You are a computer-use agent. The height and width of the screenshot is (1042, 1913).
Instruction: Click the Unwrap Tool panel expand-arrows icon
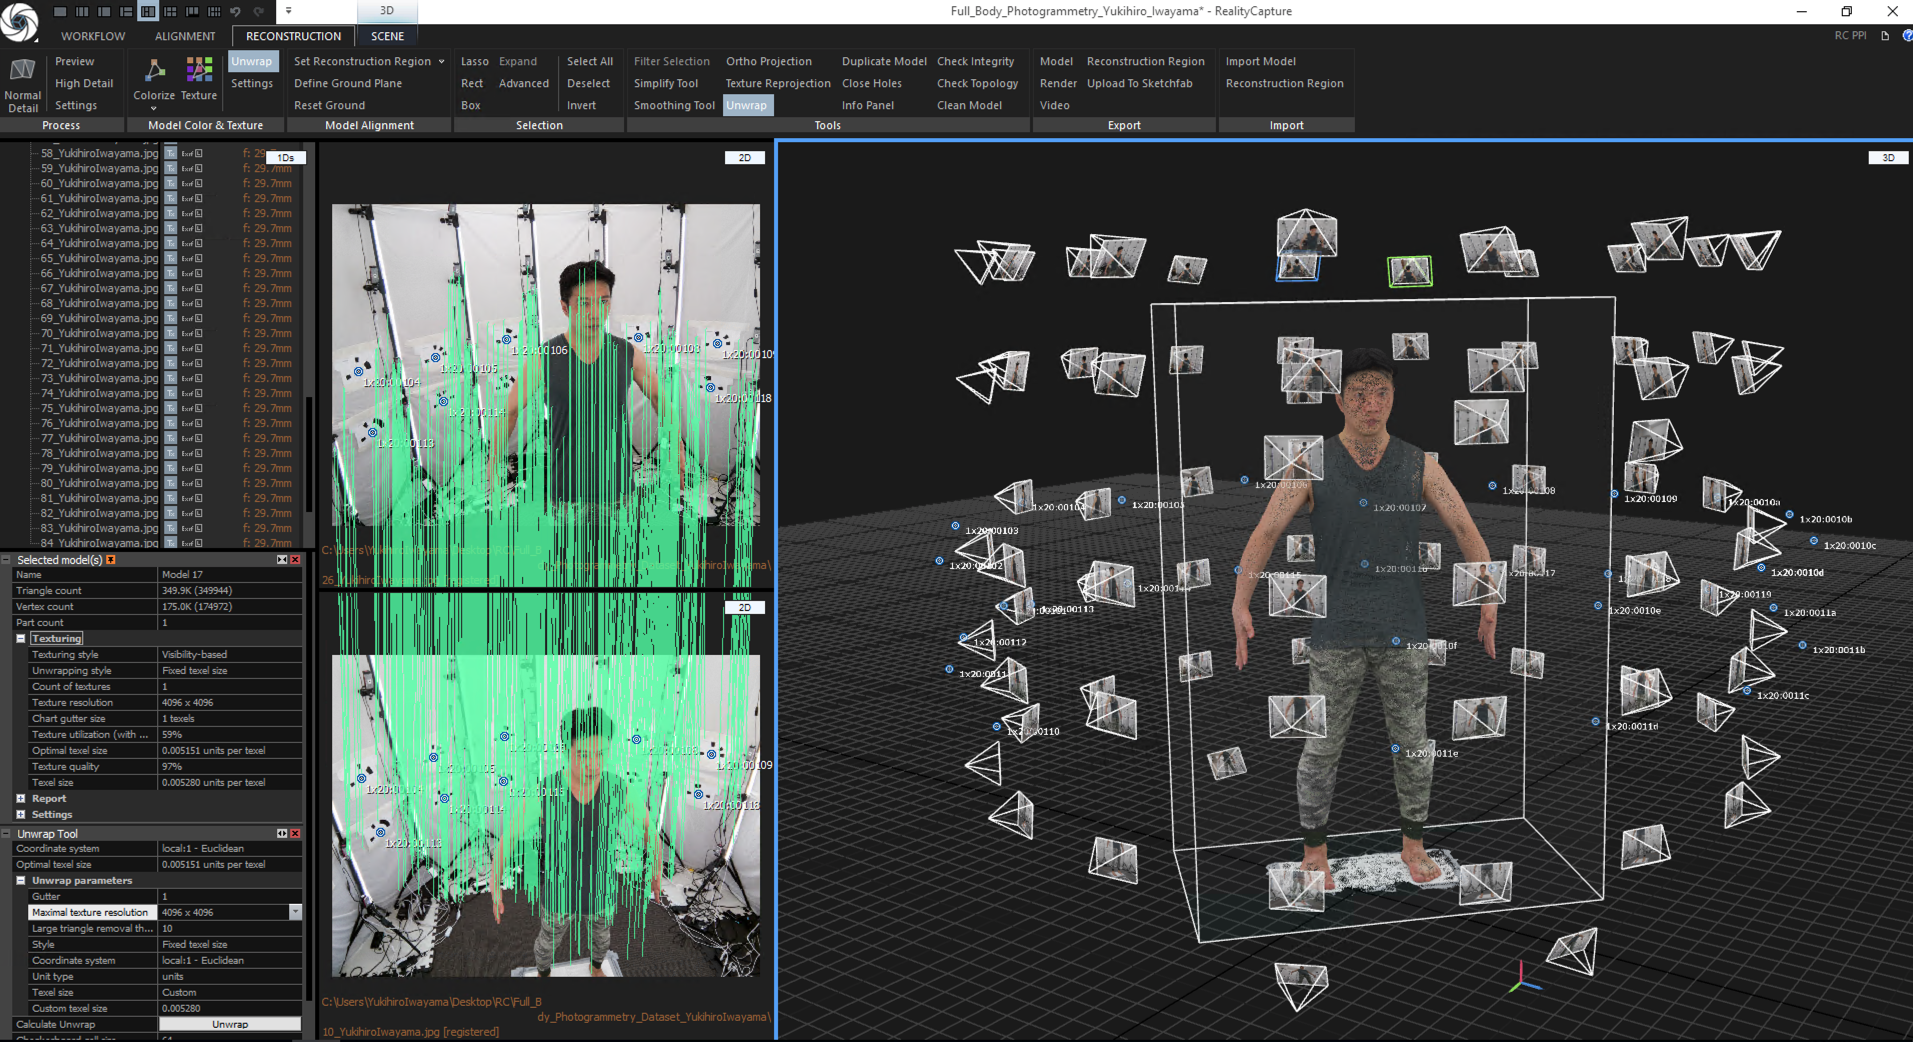point(282,833)
